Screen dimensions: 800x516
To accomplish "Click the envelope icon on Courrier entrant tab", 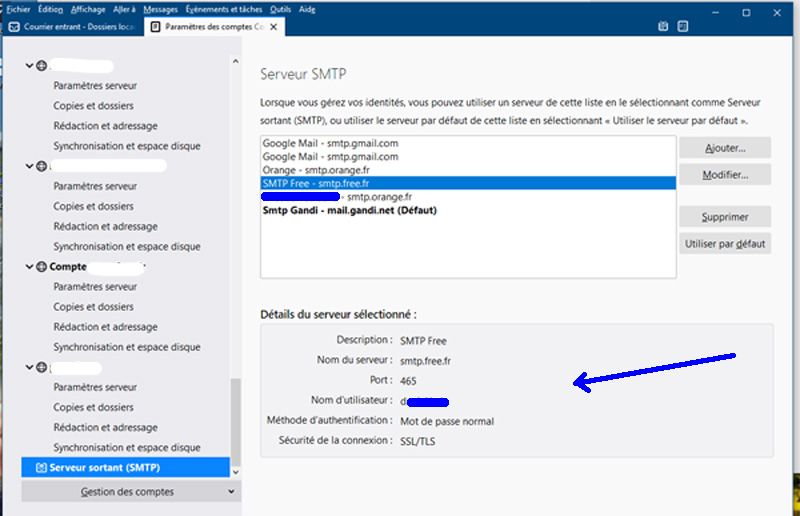I will pyautogui.click(x=13, y=27).
